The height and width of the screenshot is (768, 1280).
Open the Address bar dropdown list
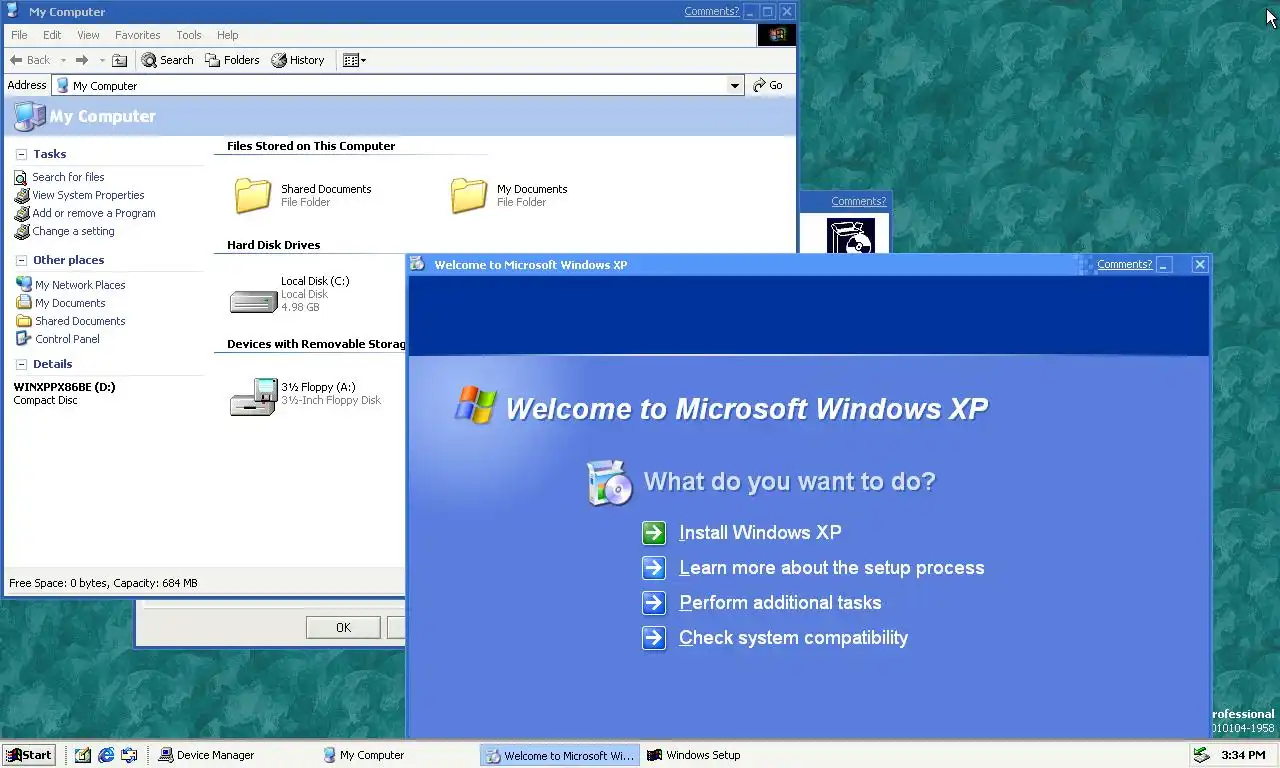tap(735, 85)
